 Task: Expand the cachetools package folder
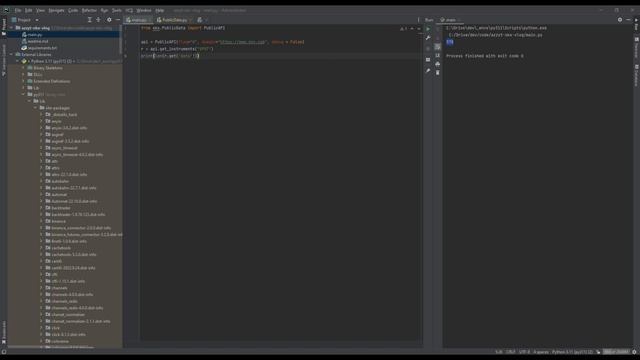pos(41,248)
